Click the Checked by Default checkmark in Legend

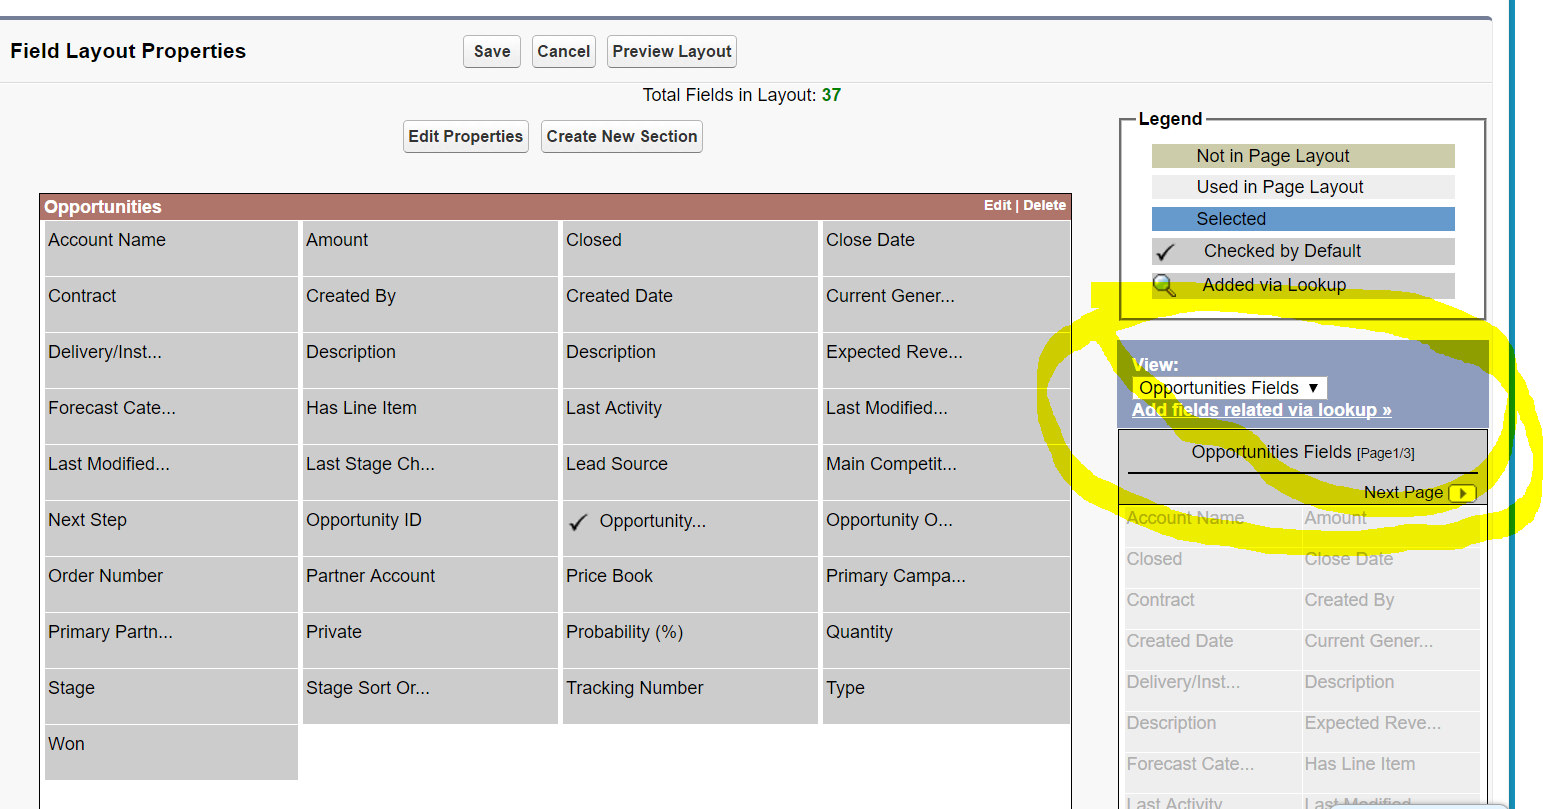[1166, 251]
